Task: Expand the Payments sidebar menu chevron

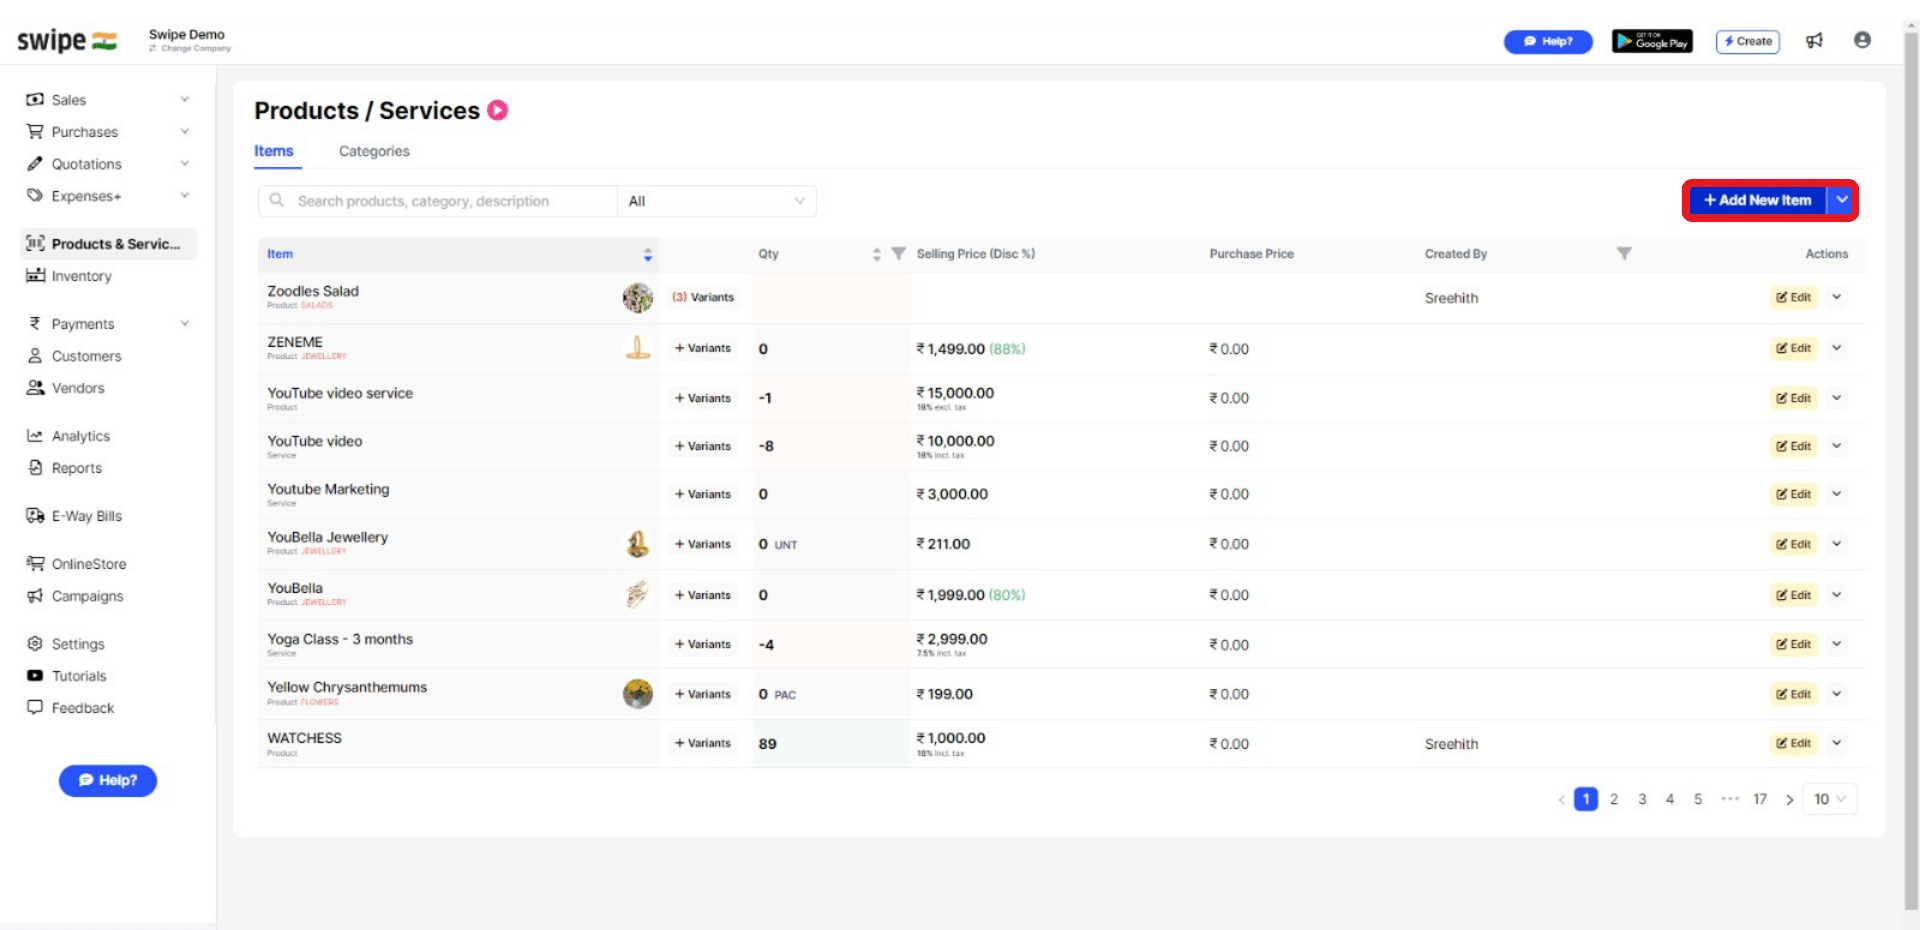Action: click(185, 323)
